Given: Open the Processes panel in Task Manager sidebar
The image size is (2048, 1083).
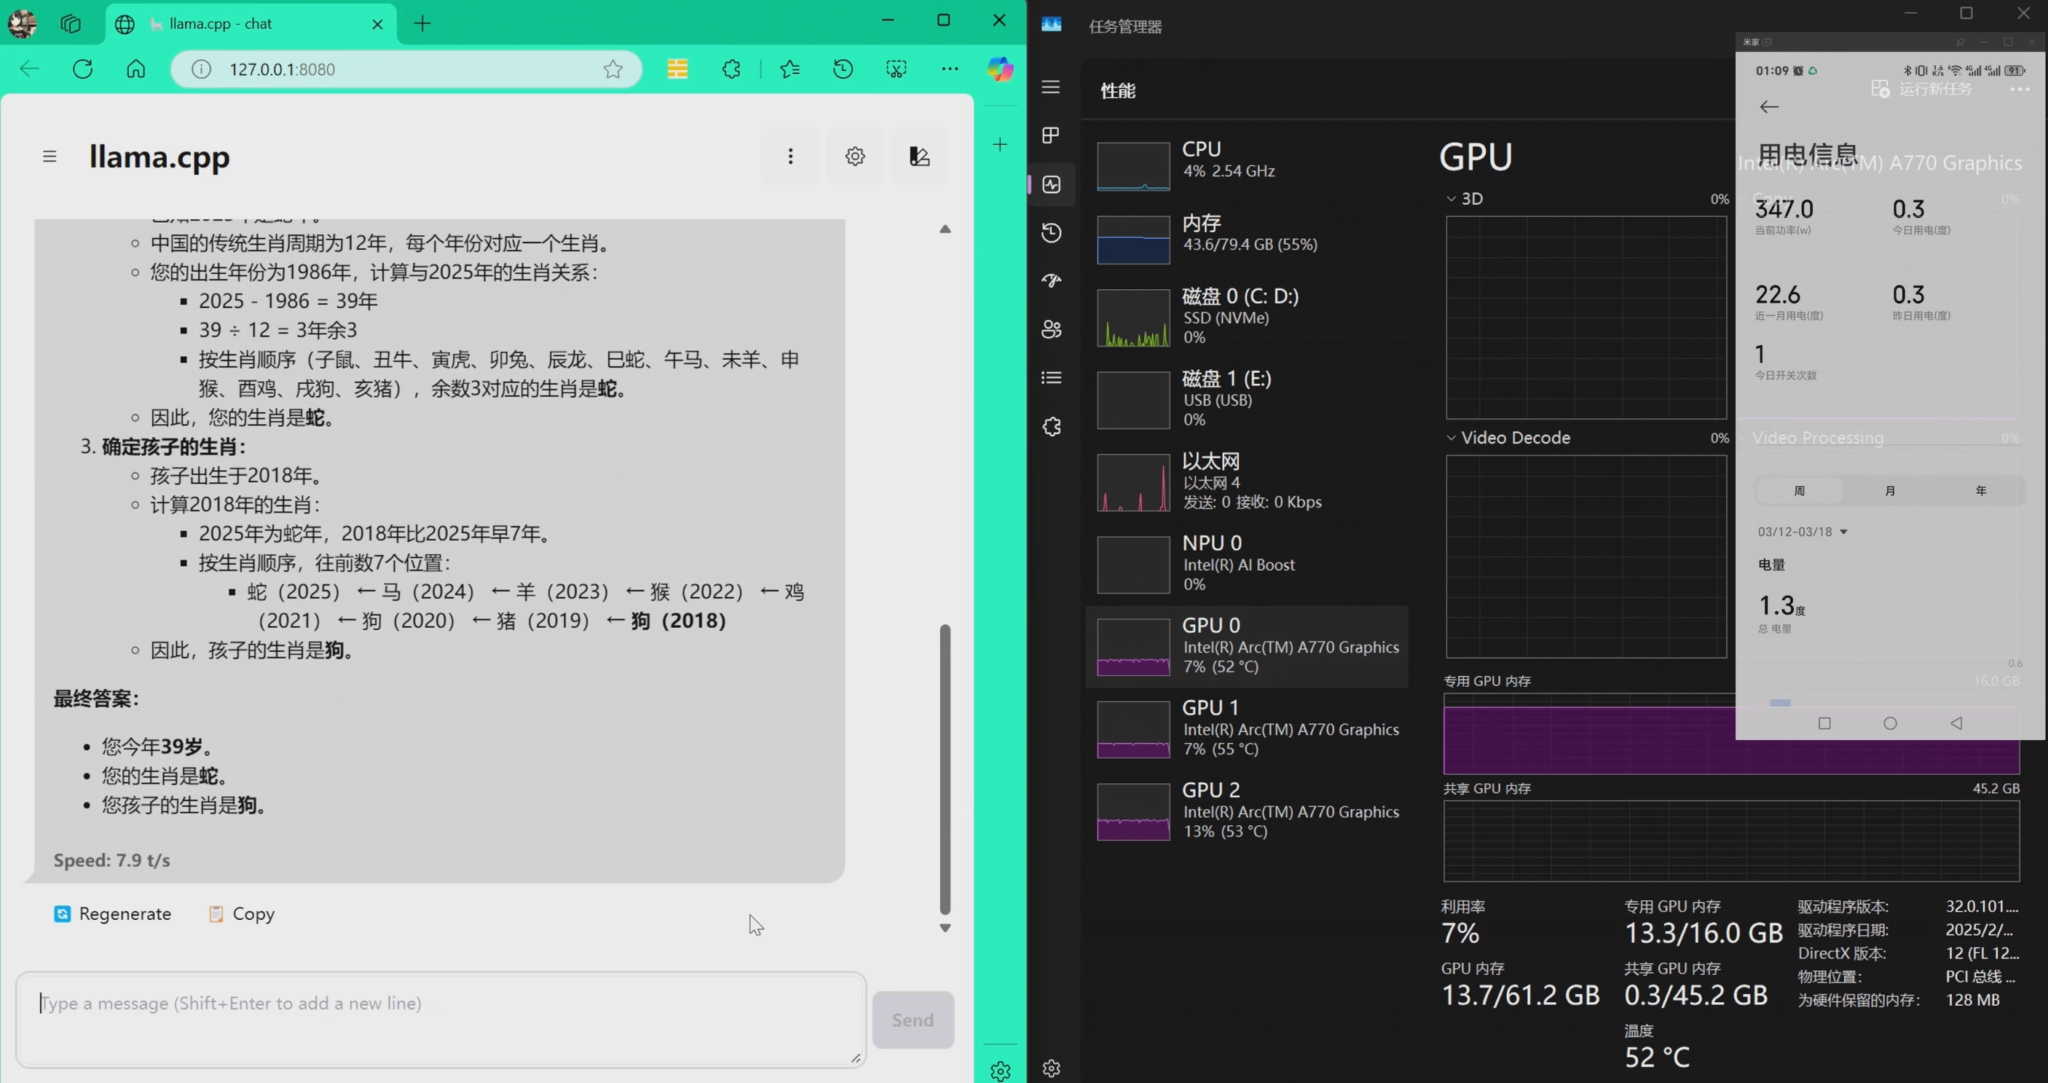Looking at the screenshot, I should 1051,135.
